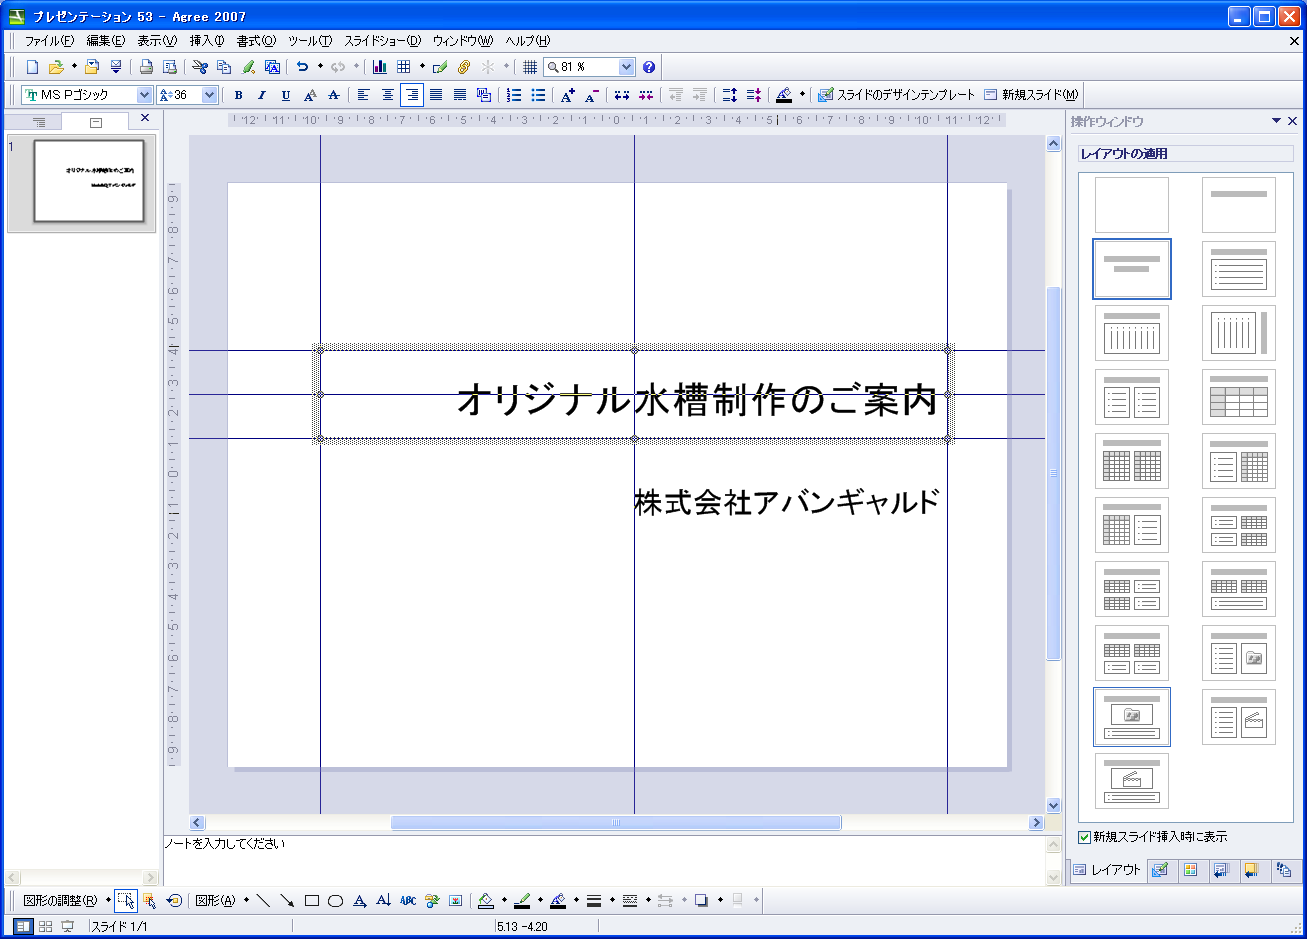The image size is (1307, 939).
Task: Open the undo history dropdown arrow
Action: pyautogui.click(x=320, y=67)
